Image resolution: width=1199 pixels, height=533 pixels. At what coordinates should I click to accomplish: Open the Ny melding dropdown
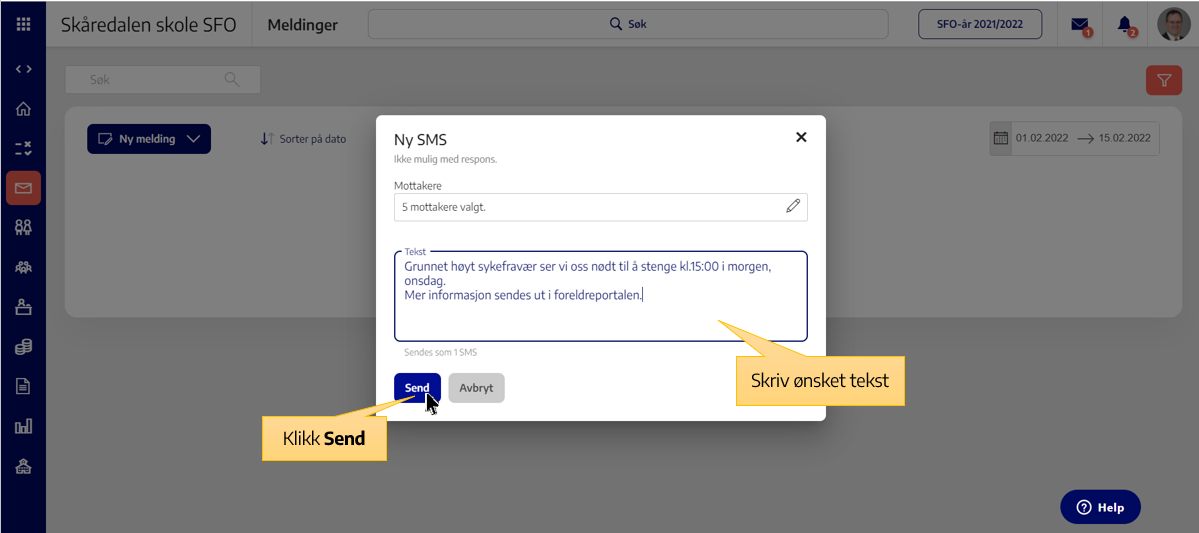pyautogui.click(x=149, y=139)
